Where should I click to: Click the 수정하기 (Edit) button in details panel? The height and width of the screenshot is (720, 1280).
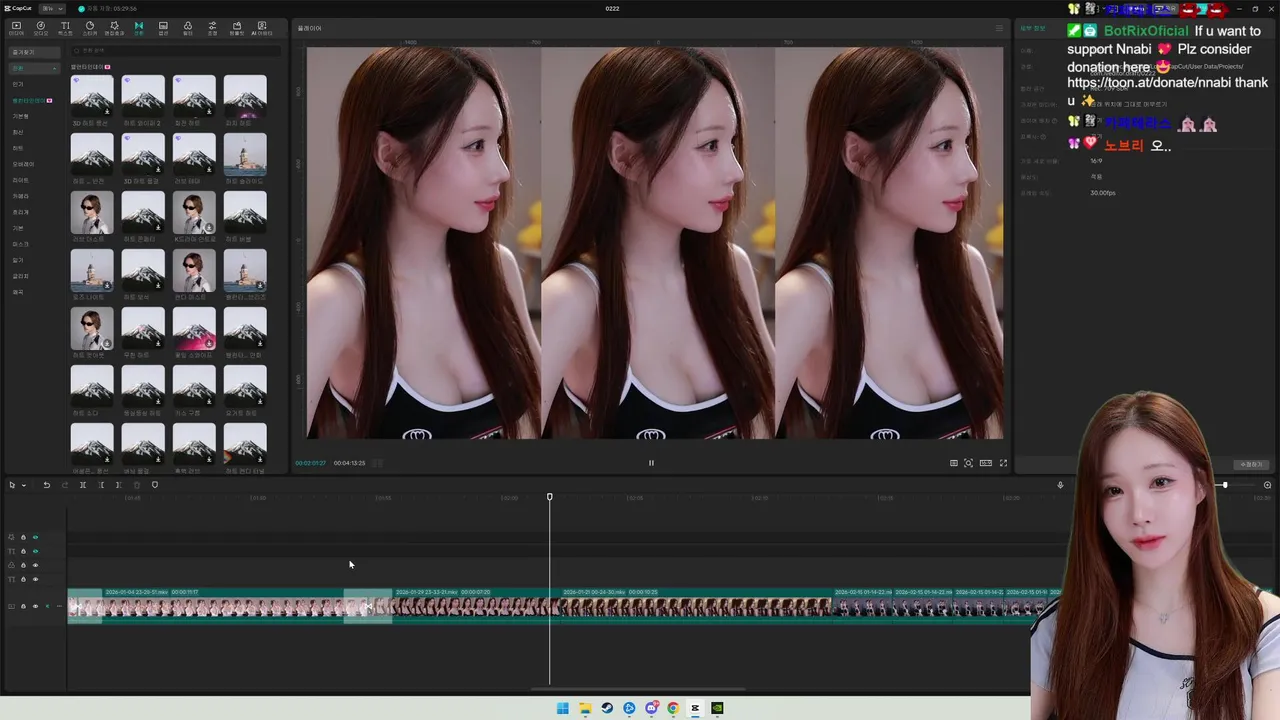point(1250,464)
